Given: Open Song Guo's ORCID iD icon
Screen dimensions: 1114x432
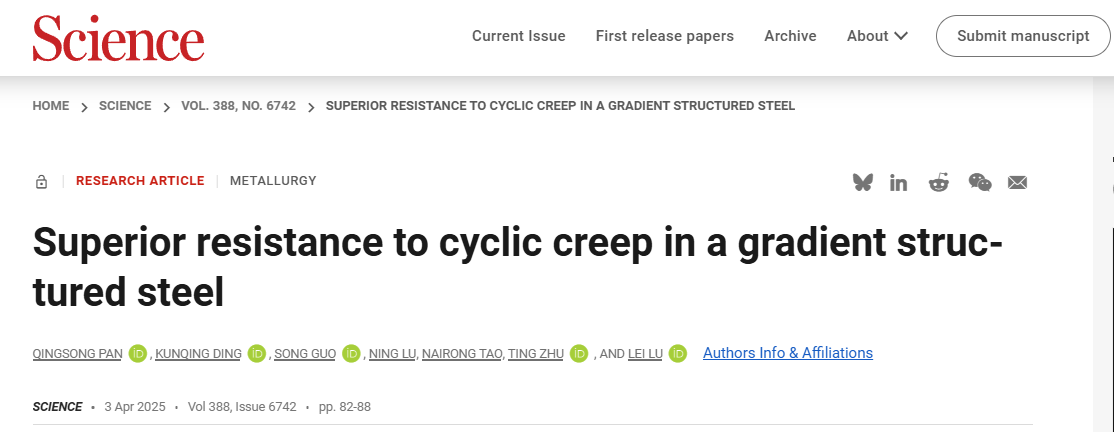Looking at the screenshot, I should (351, 353).
